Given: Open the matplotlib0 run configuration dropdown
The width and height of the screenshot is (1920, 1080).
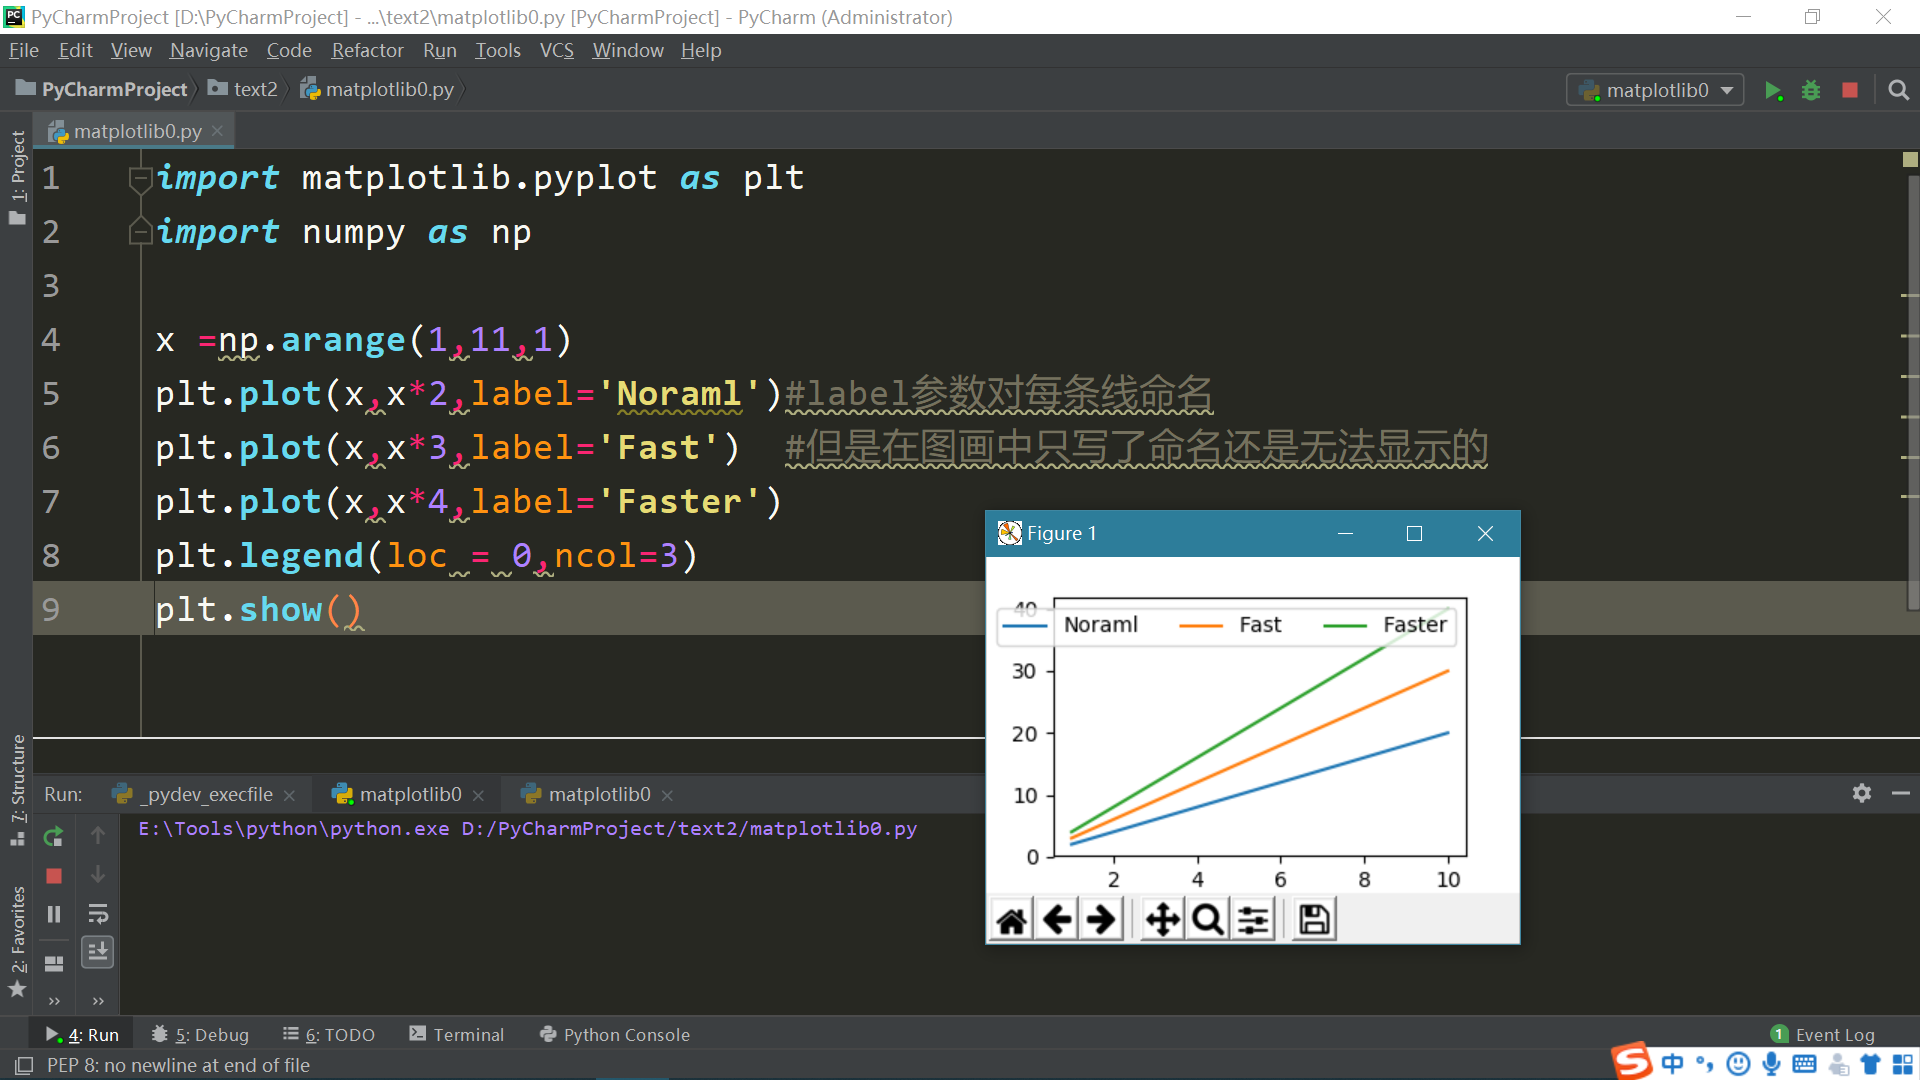Looking at the screenshot, I should (1656, 91).
